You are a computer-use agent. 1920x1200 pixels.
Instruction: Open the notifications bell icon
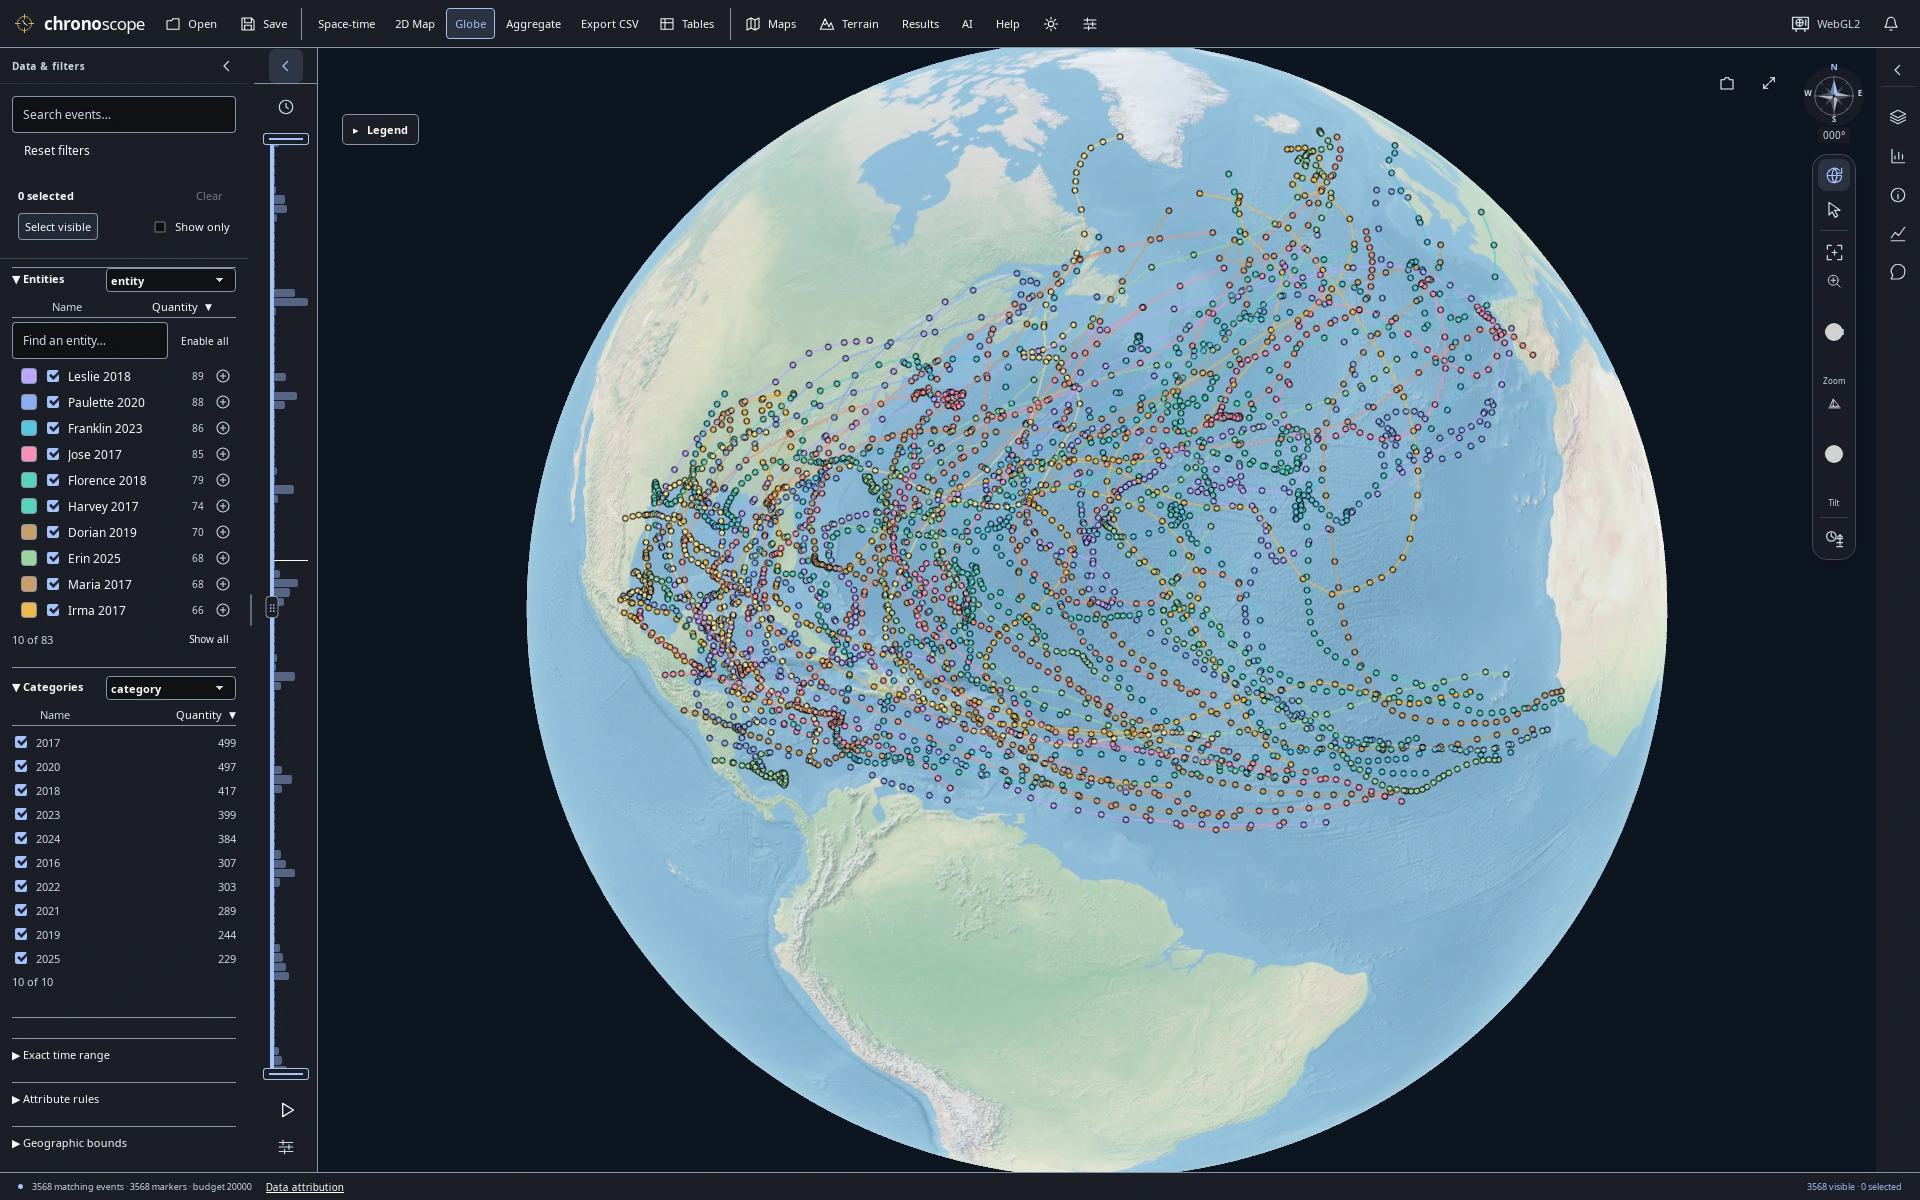click(x=1891, y=24)
